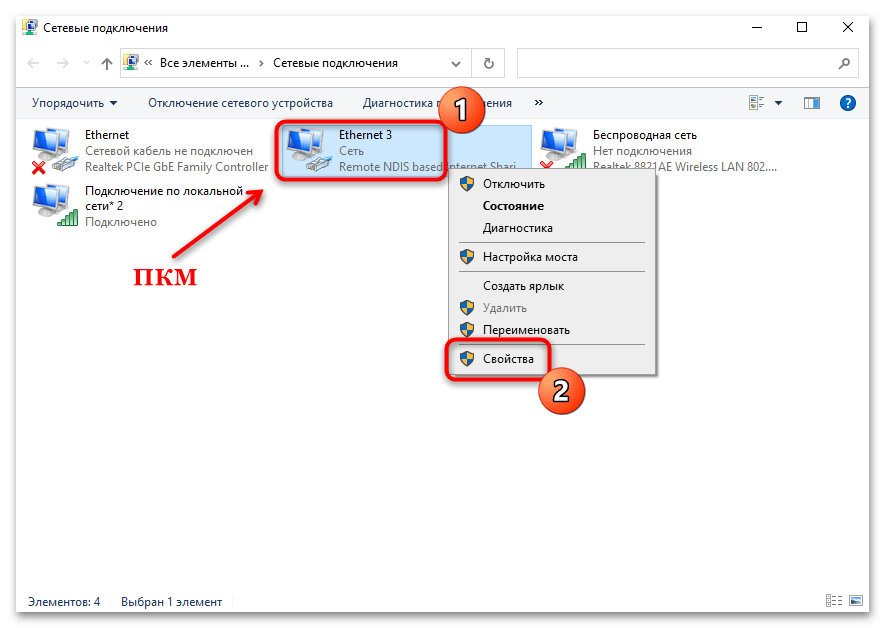Click 'Подключено' status text

click(x=121, y=222)
